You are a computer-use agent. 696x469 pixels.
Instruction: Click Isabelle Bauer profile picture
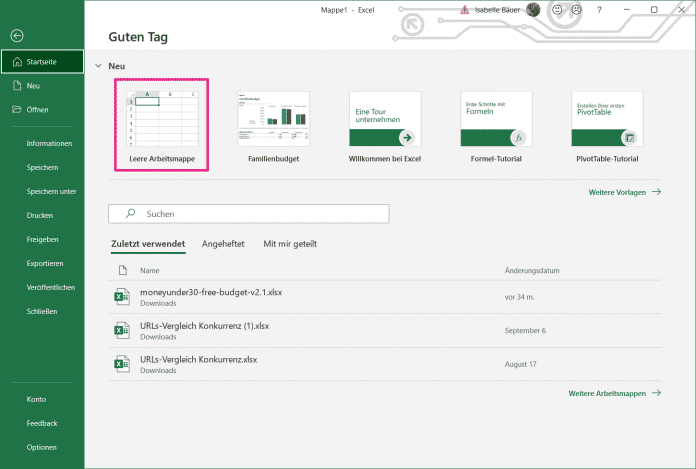pyautogui.click(x=534, y=9)
